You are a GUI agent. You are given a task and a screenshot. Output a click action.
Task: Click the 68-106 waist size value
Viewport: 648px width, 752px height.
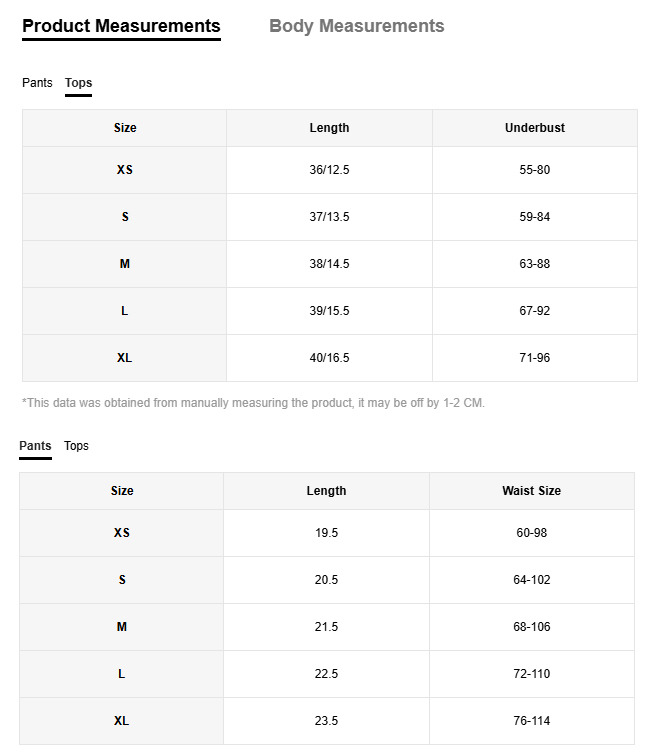[531, 627]
